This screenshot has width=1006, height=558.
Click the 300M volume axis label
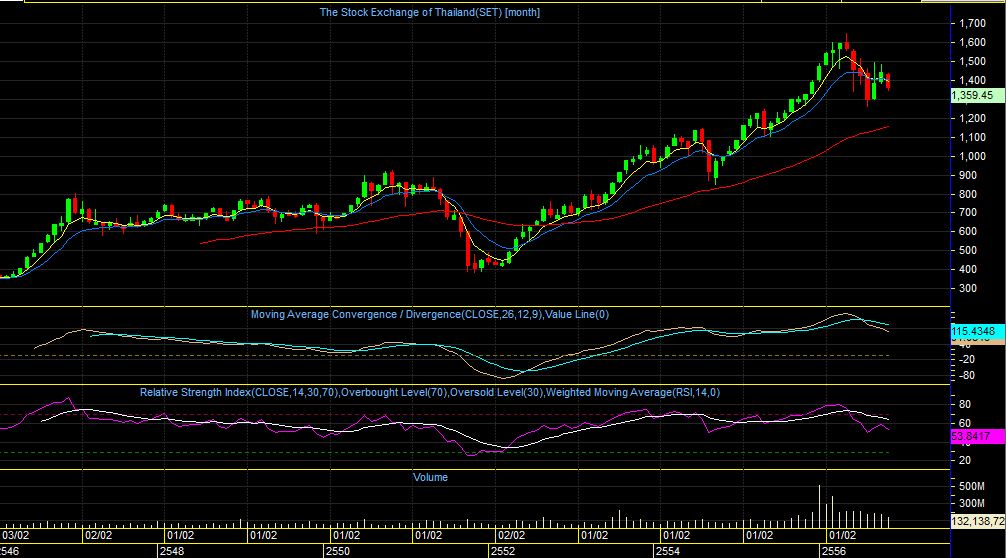(971, 503)
